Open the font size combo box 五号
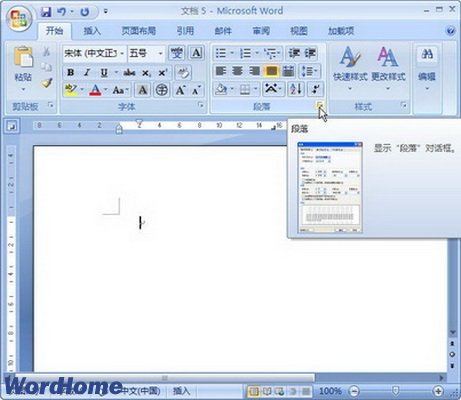Image resolution: width=461 pixels, height=400 pixels. point(146,53)
